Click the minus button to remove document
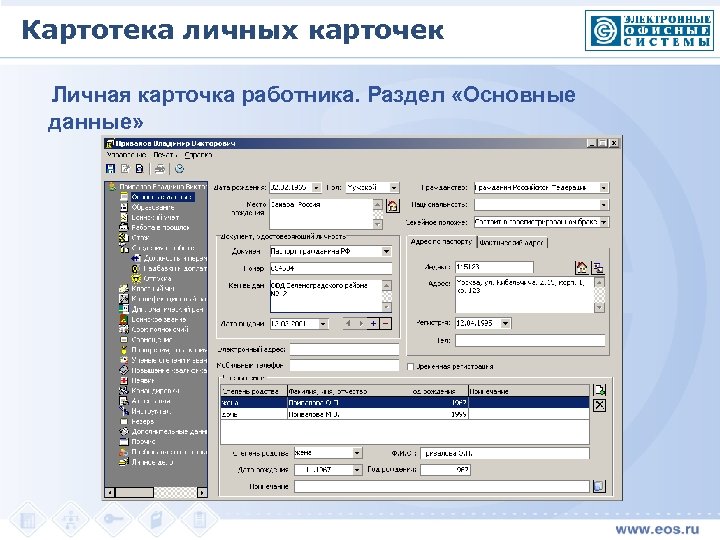 tap(386, 324)
